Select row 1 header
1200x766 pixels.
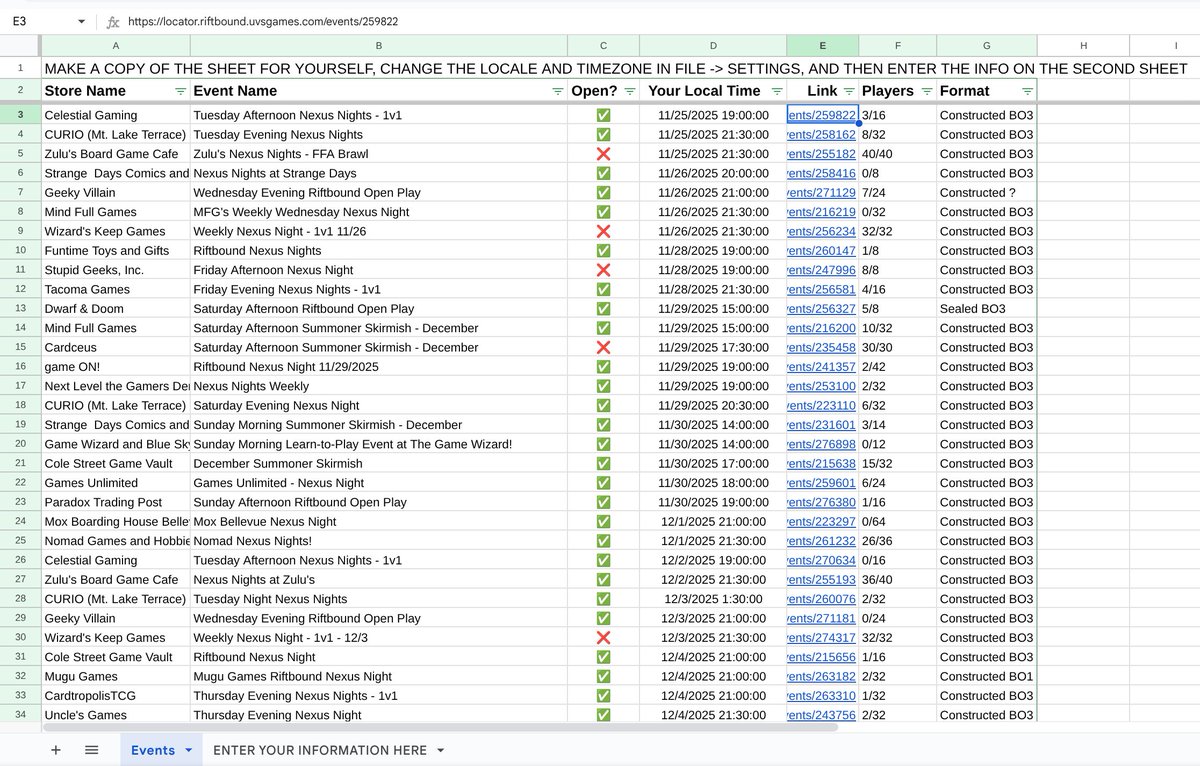20,68
